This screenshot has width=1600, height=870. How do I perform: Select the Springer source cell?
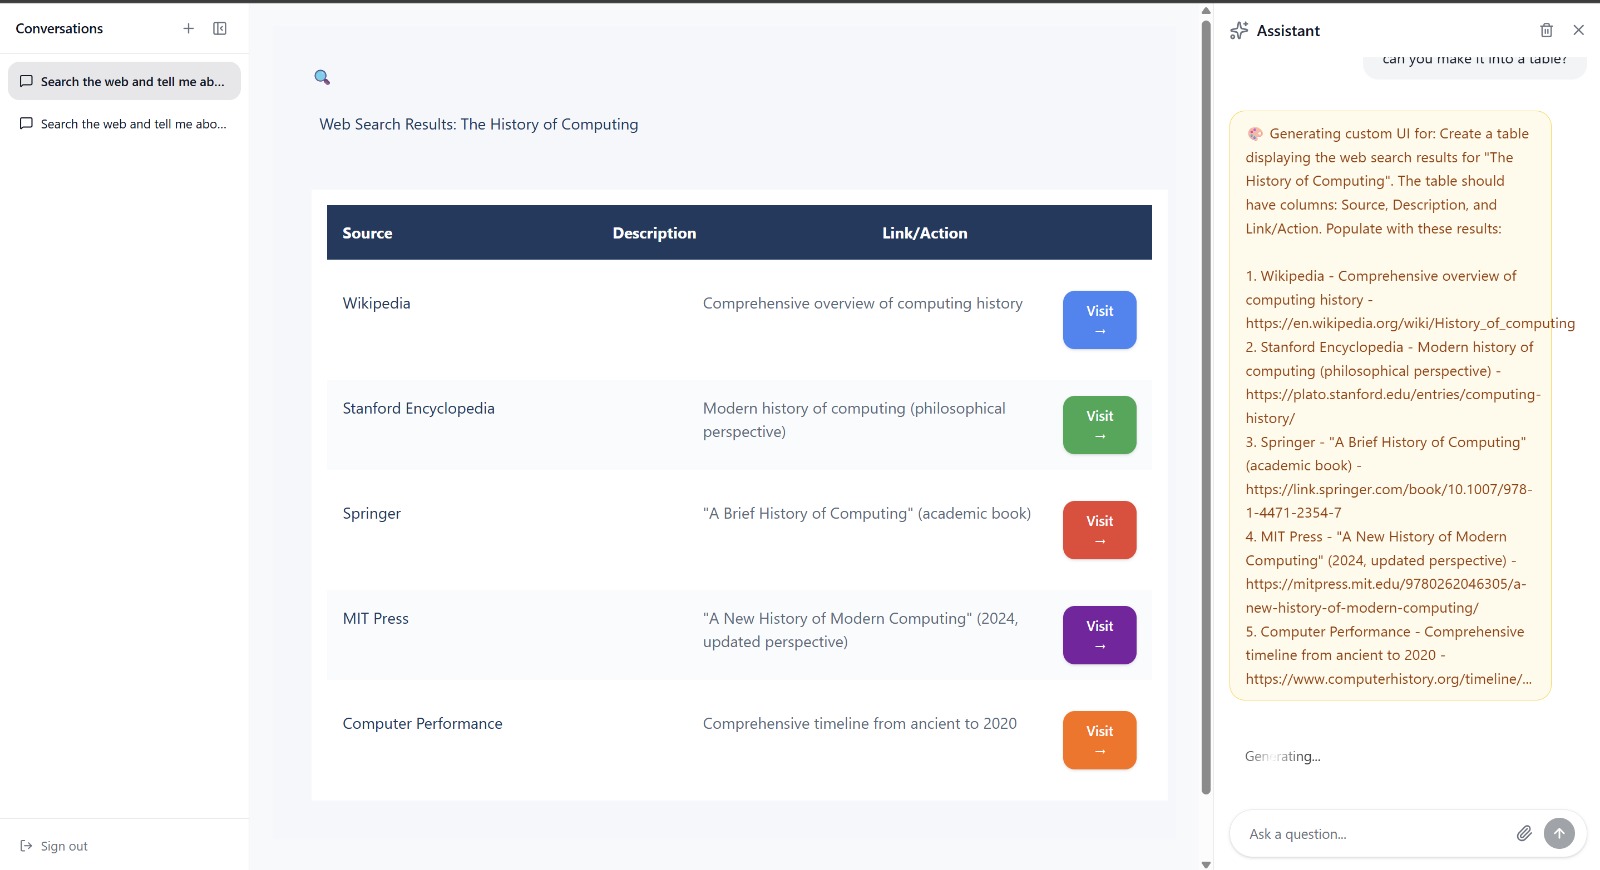click(371, 513)
